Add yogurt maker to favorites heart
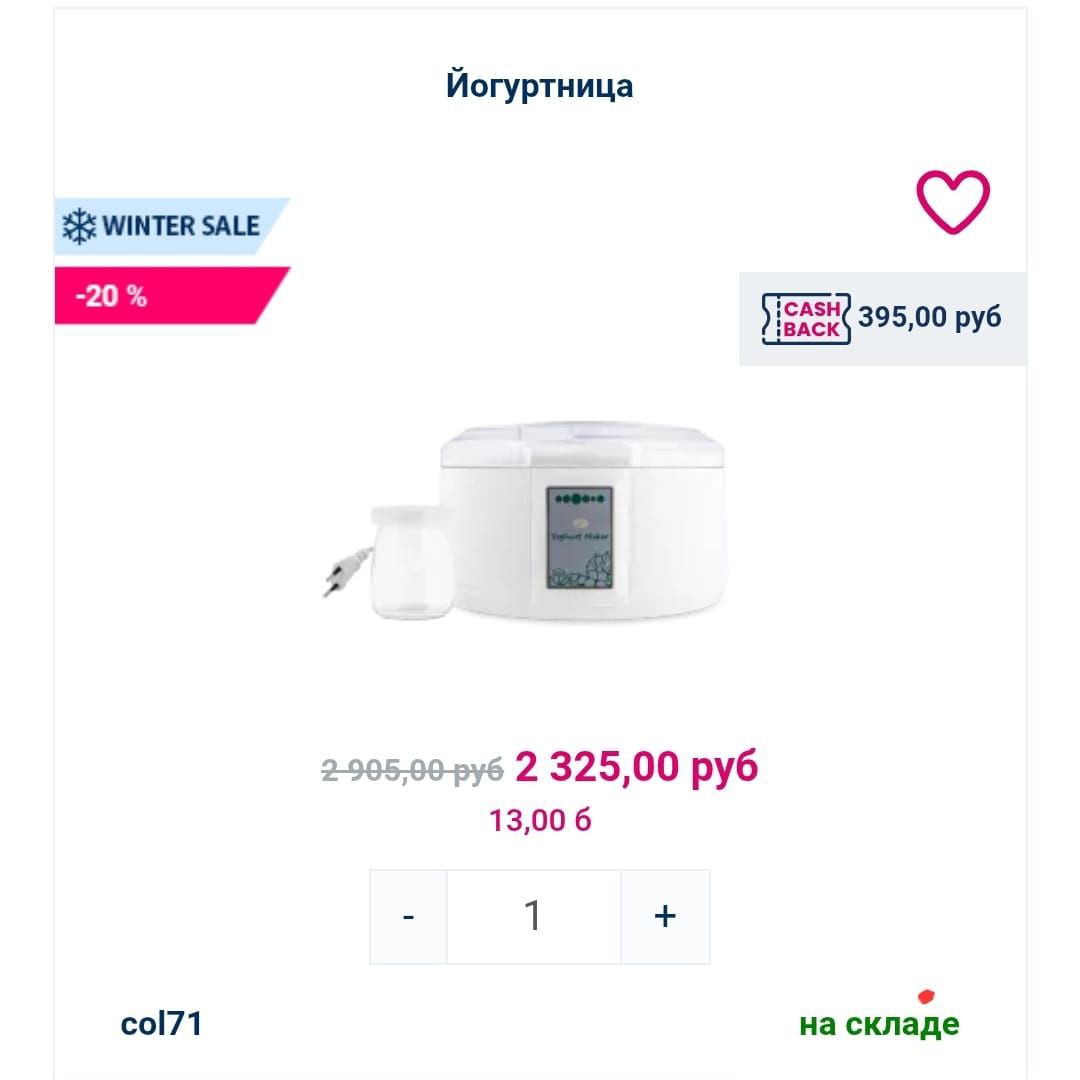The height and width of the screenshot is (1080, 1080). tap(953, 201)
